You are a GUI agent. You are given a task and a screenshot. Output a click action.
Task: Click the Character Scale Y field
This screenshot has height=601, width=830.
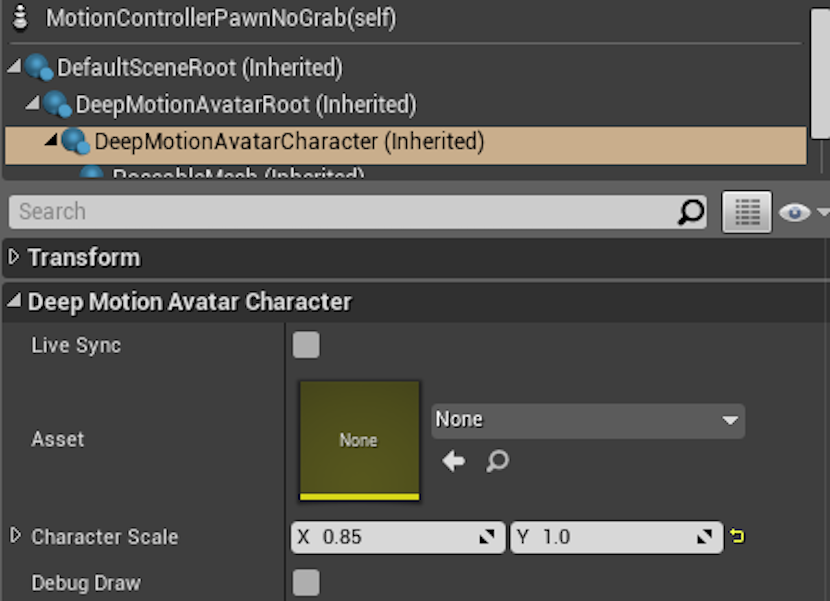pyautogui.click(x=617, y=537)
